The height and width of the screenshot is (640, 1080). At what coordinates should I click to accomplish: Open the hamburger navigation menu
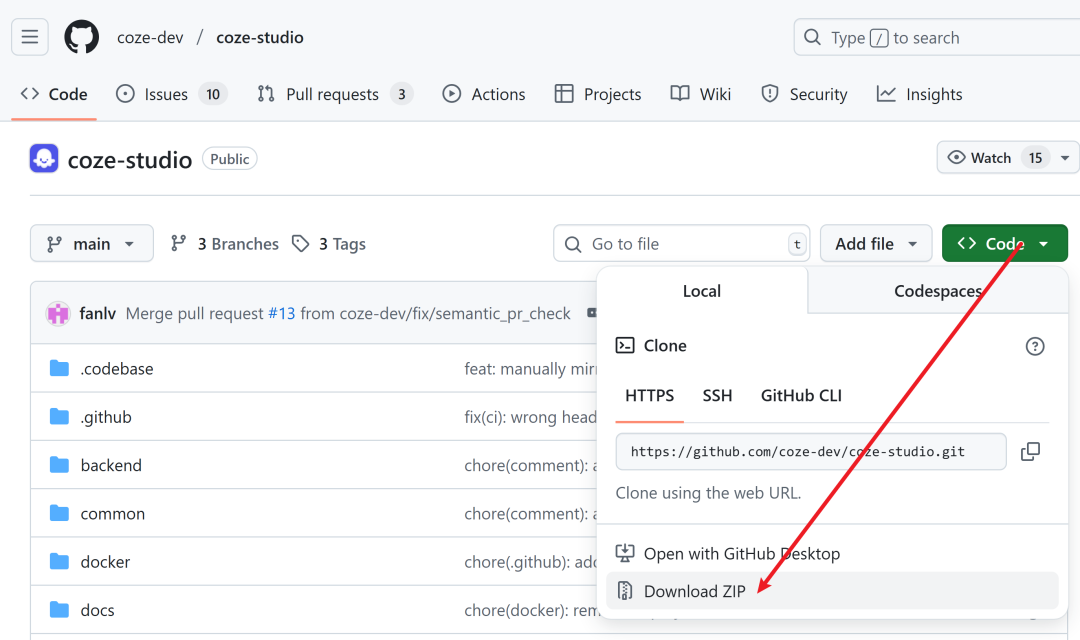coord(30,37)
